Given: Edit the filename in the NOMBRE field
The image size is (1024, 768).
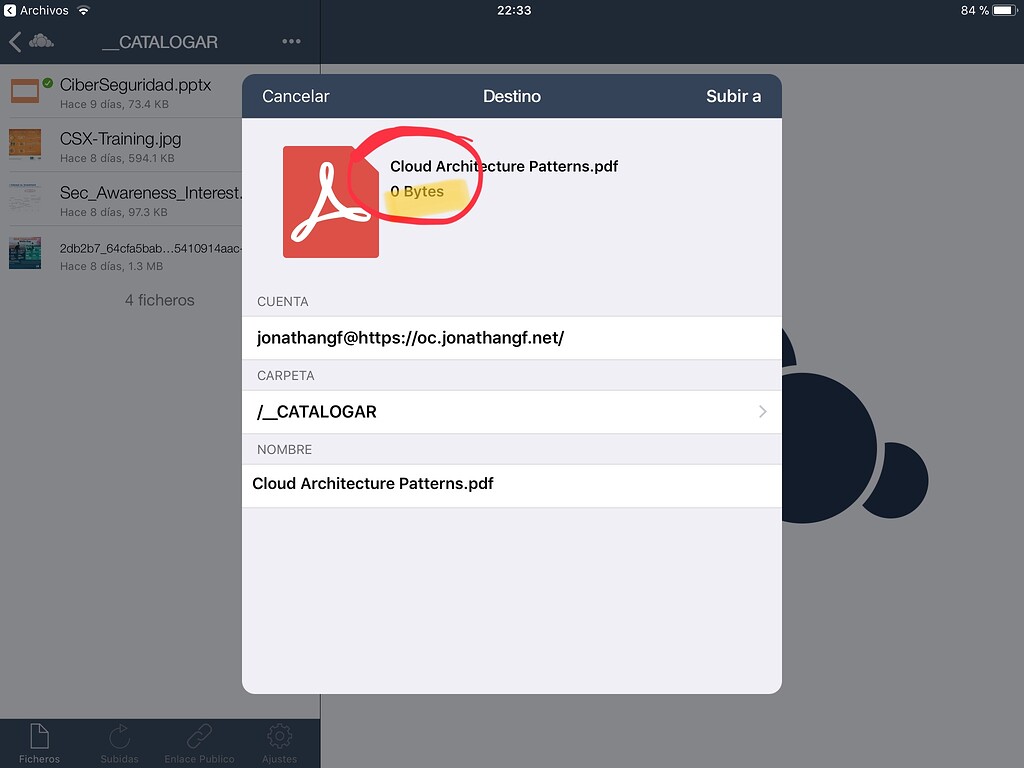Looking at the screenshot, I should coord(512,483).
